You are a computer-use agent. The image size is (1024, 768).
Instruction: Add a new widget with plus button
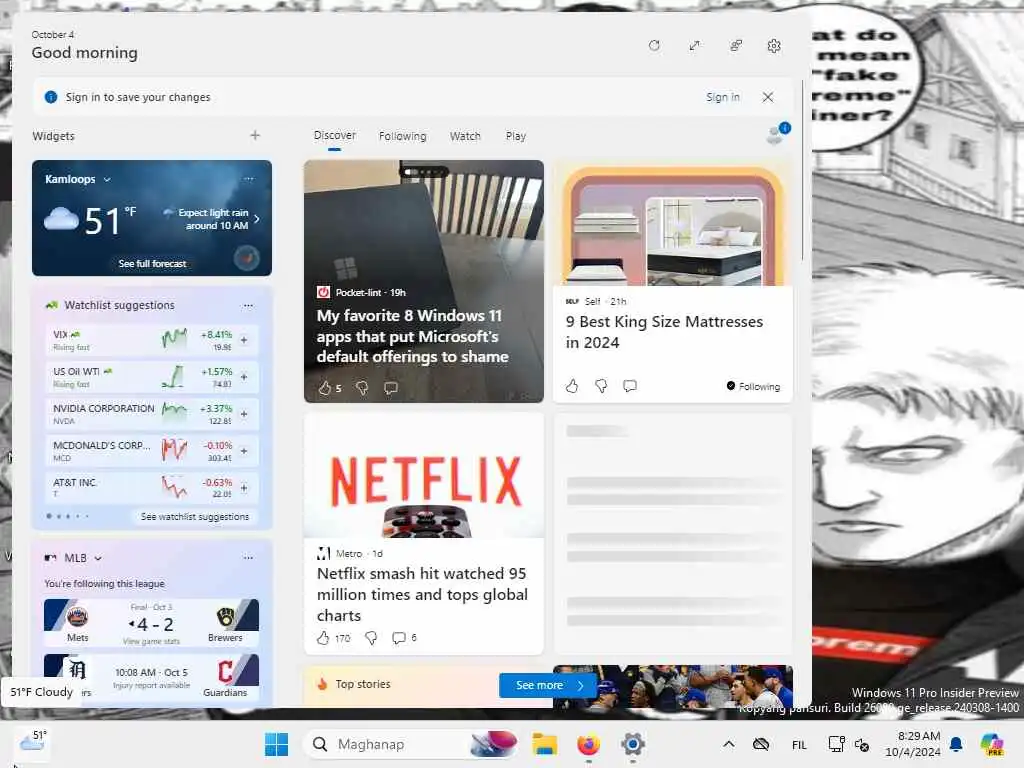(x=255, y=135)
